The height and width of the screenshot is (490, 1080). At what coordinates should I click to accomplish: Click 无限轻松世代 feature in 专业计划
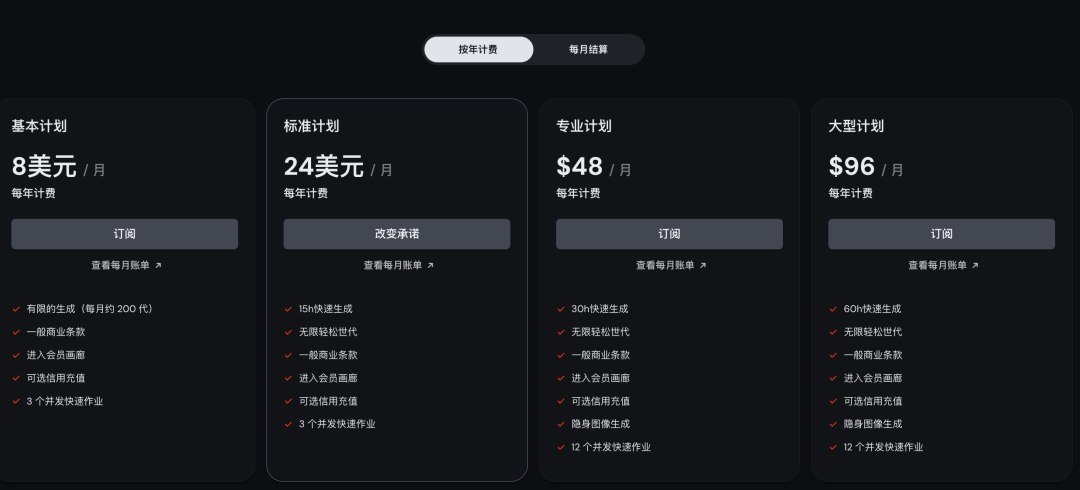[x=600, y=332]
